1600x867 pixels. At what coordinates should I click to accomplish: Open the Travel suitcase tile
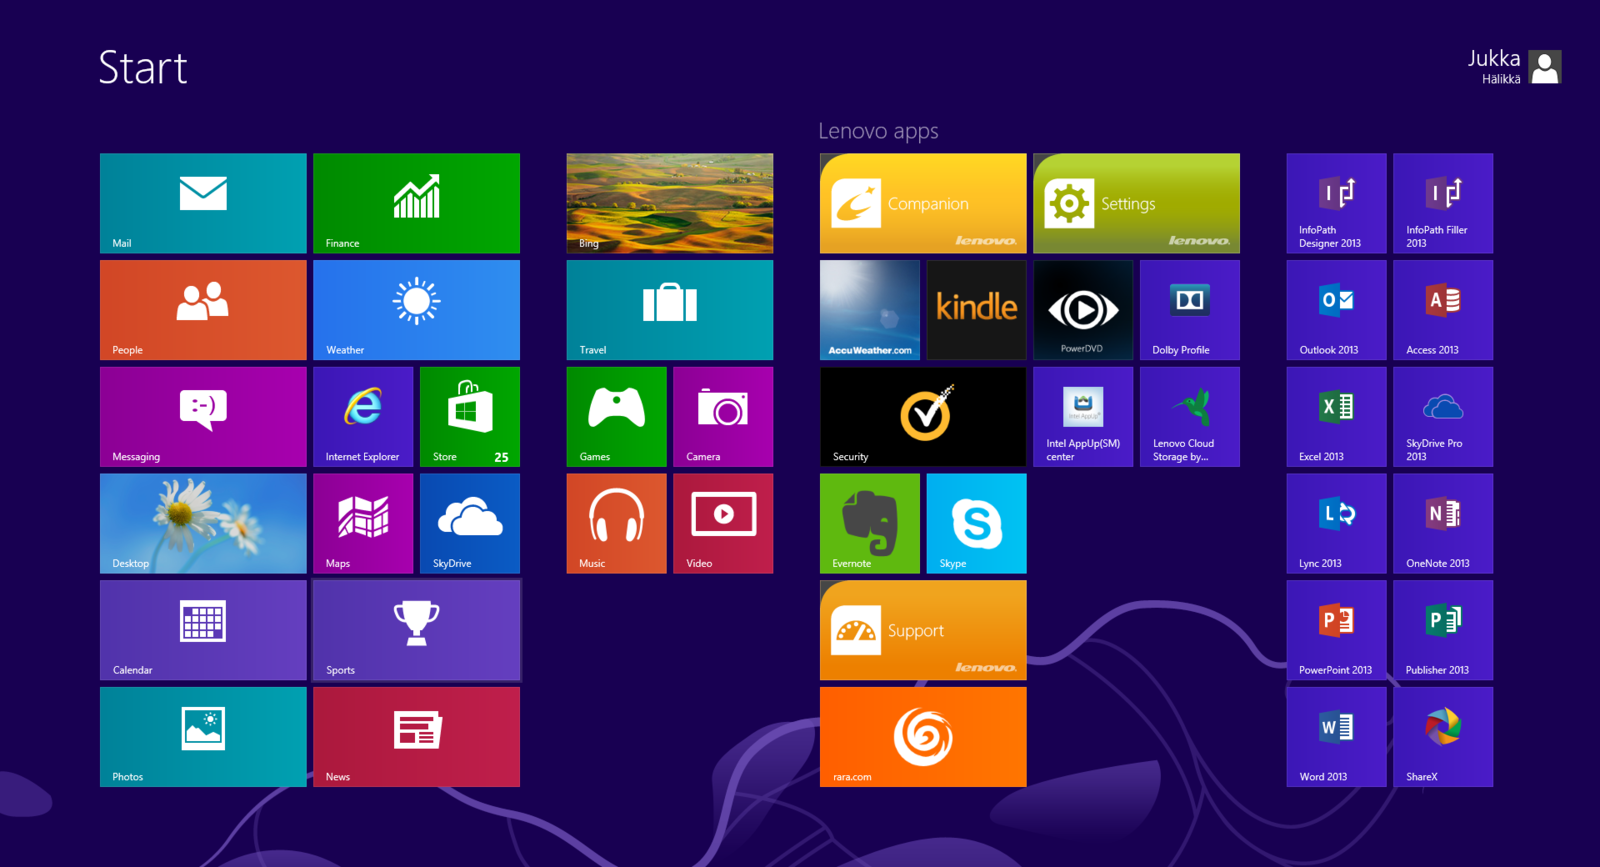670,310
